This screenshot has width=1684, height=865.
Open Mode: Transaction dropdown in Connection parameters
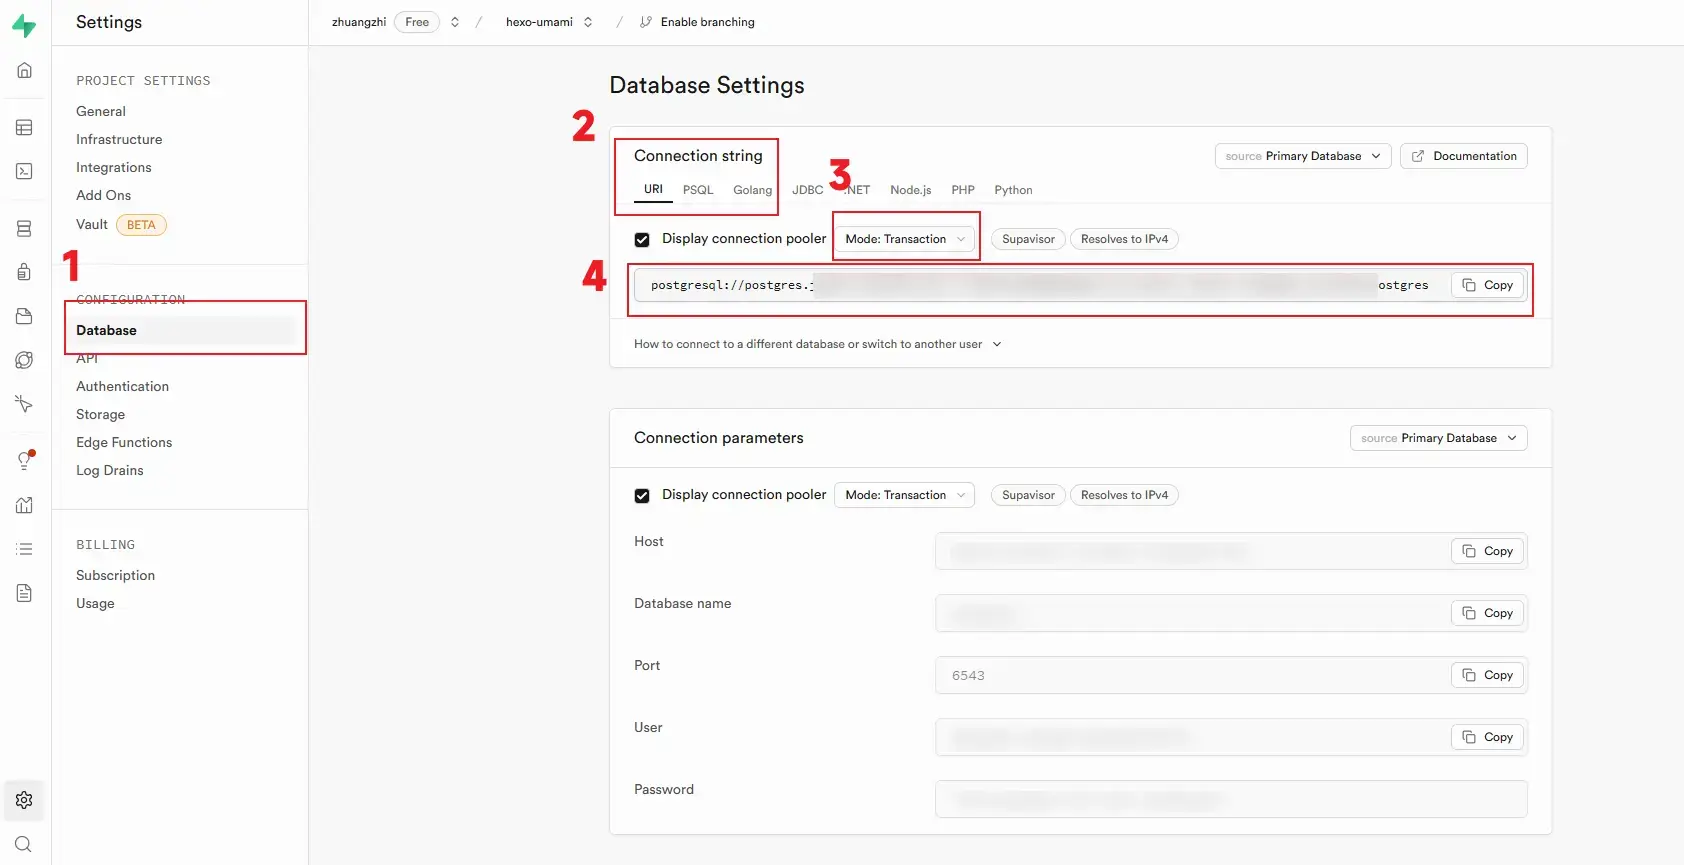pyautogui.click(x=905, y=495)
